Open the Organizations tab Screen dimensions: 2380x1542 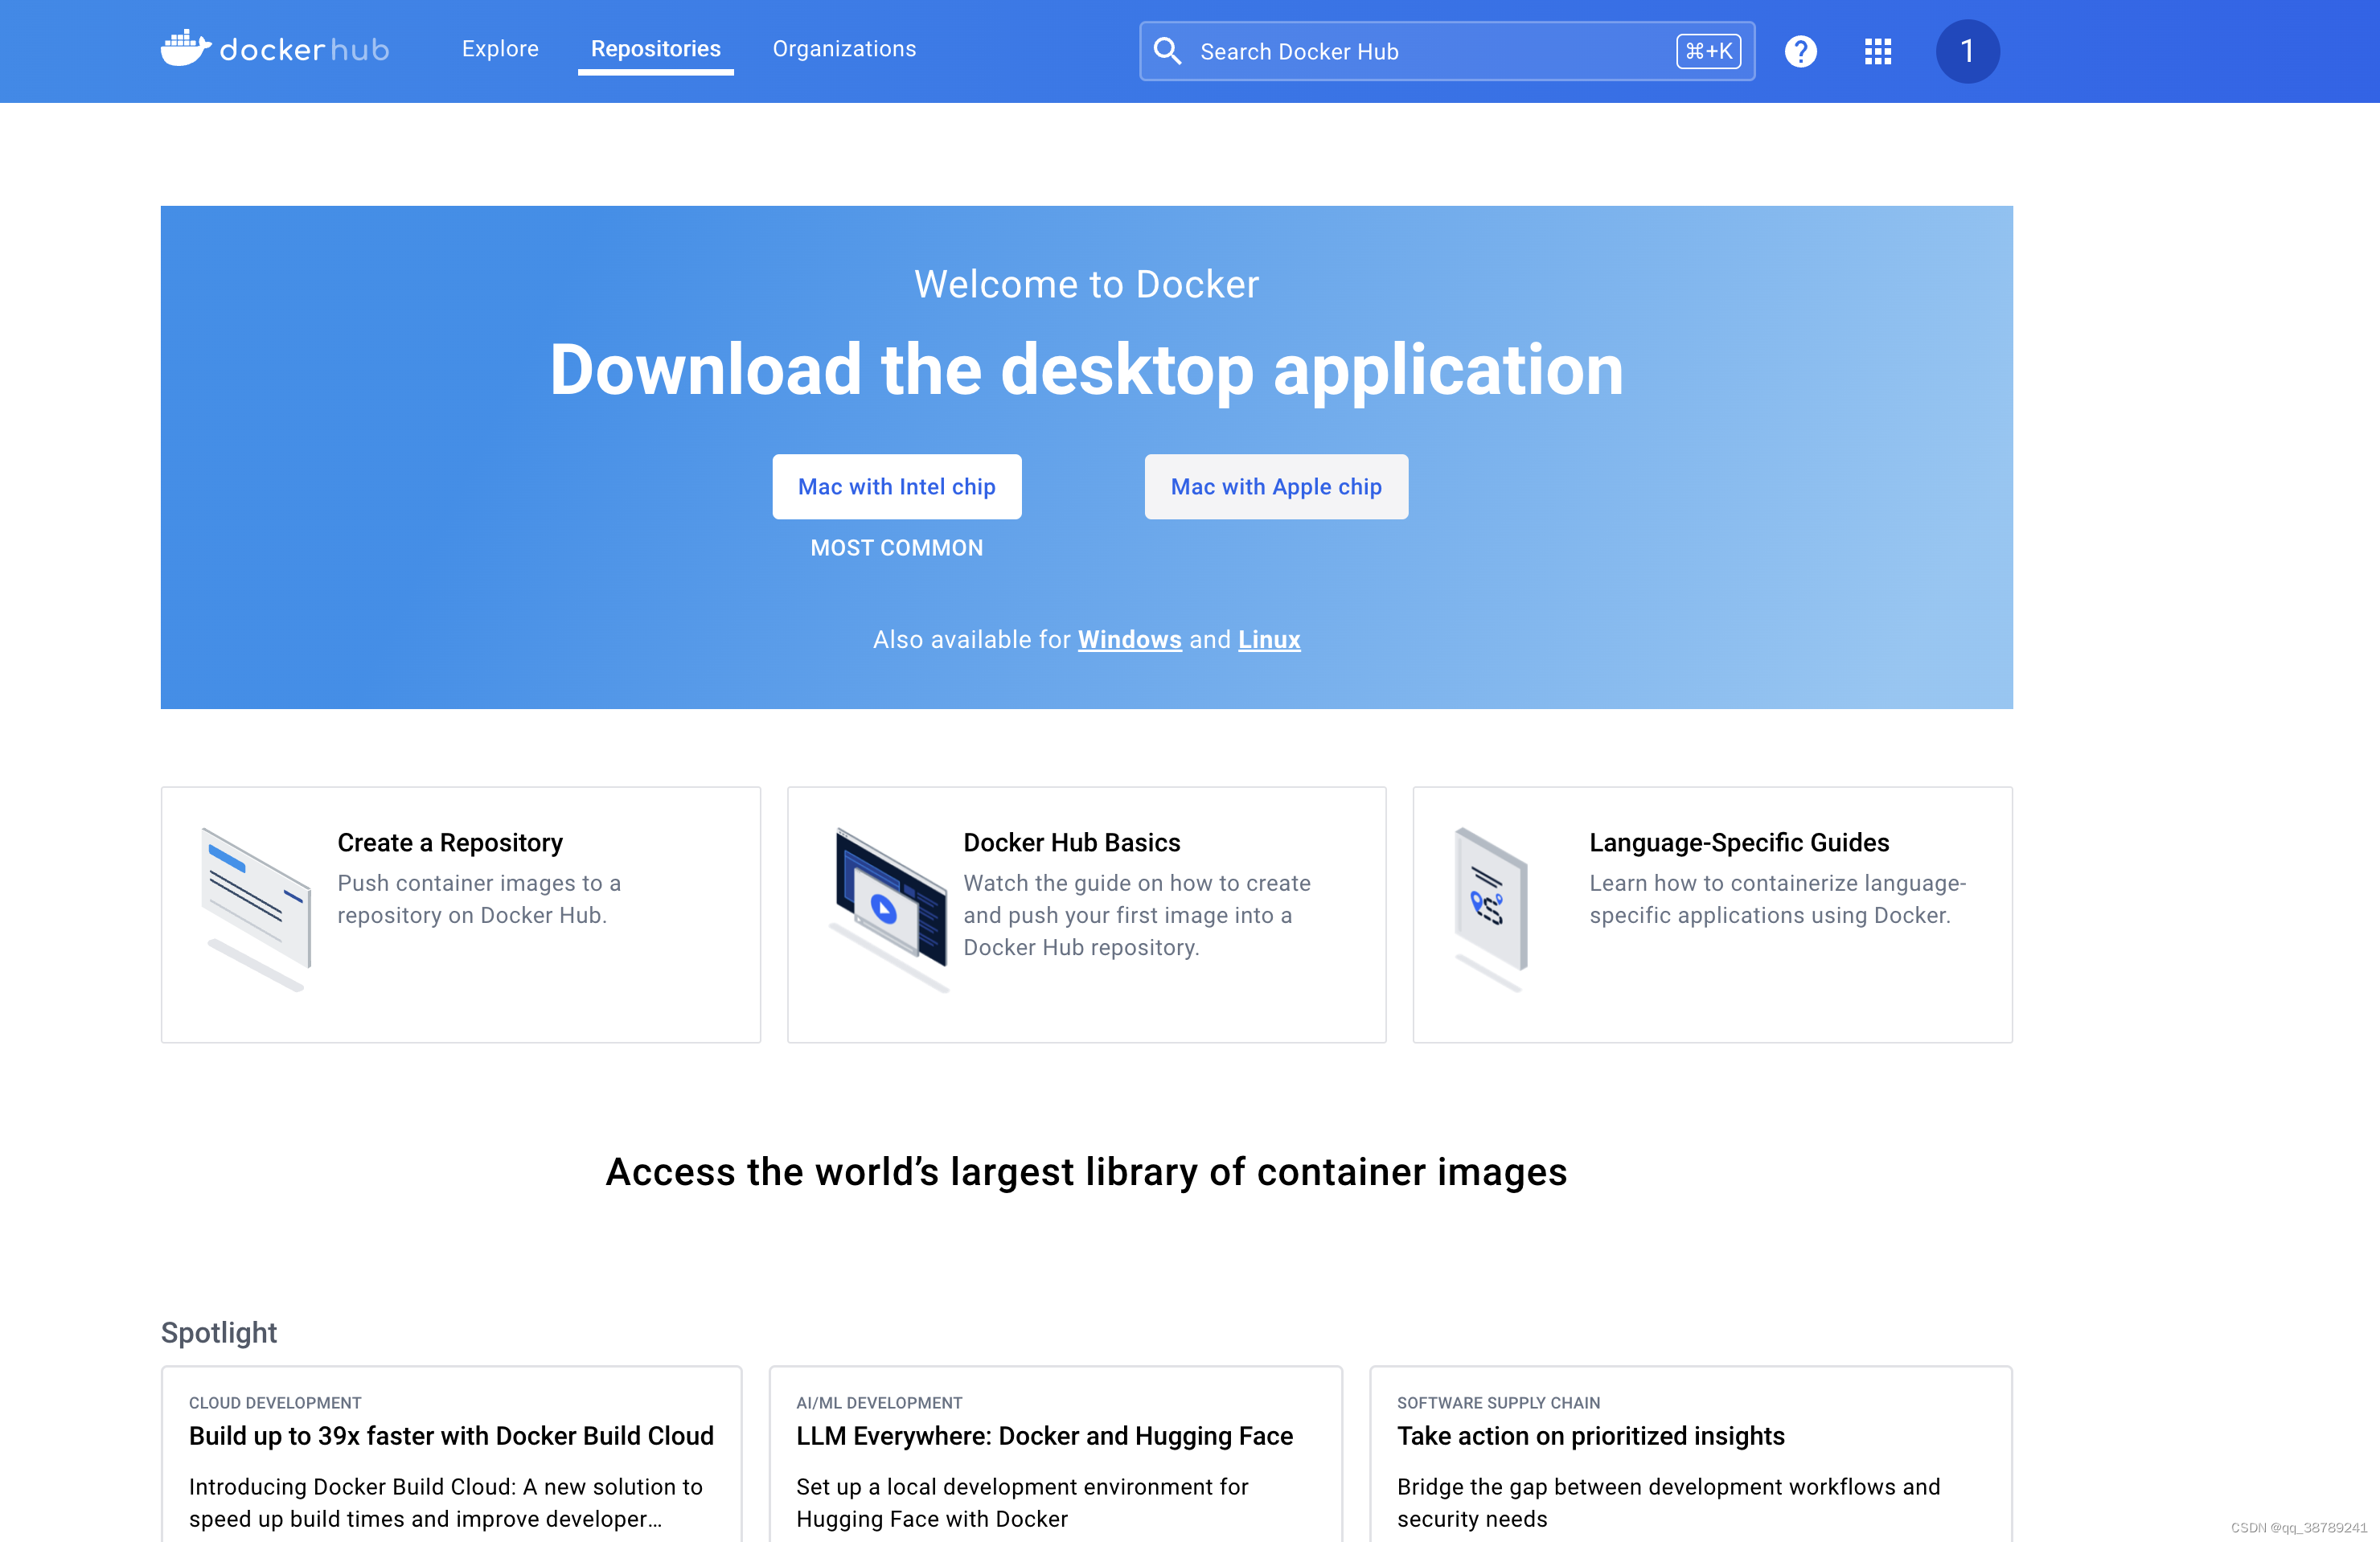click(843, 49)
